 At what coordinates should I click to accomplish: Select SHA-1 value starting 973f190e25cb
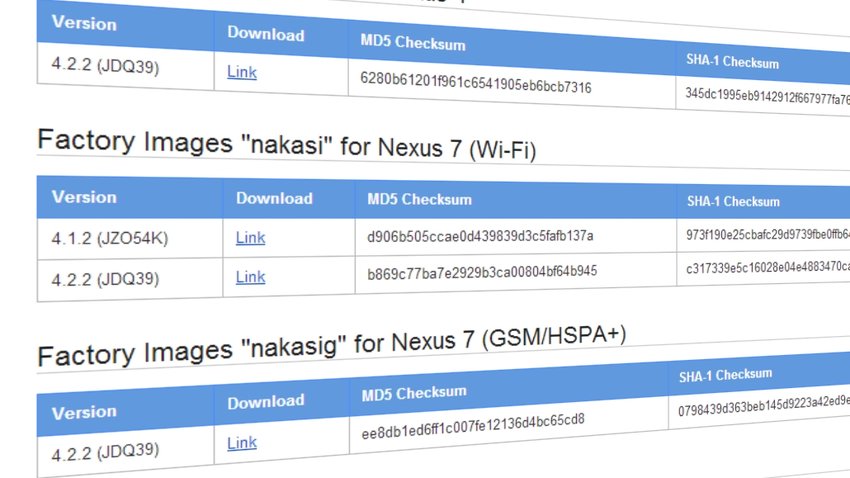(768, 235)
